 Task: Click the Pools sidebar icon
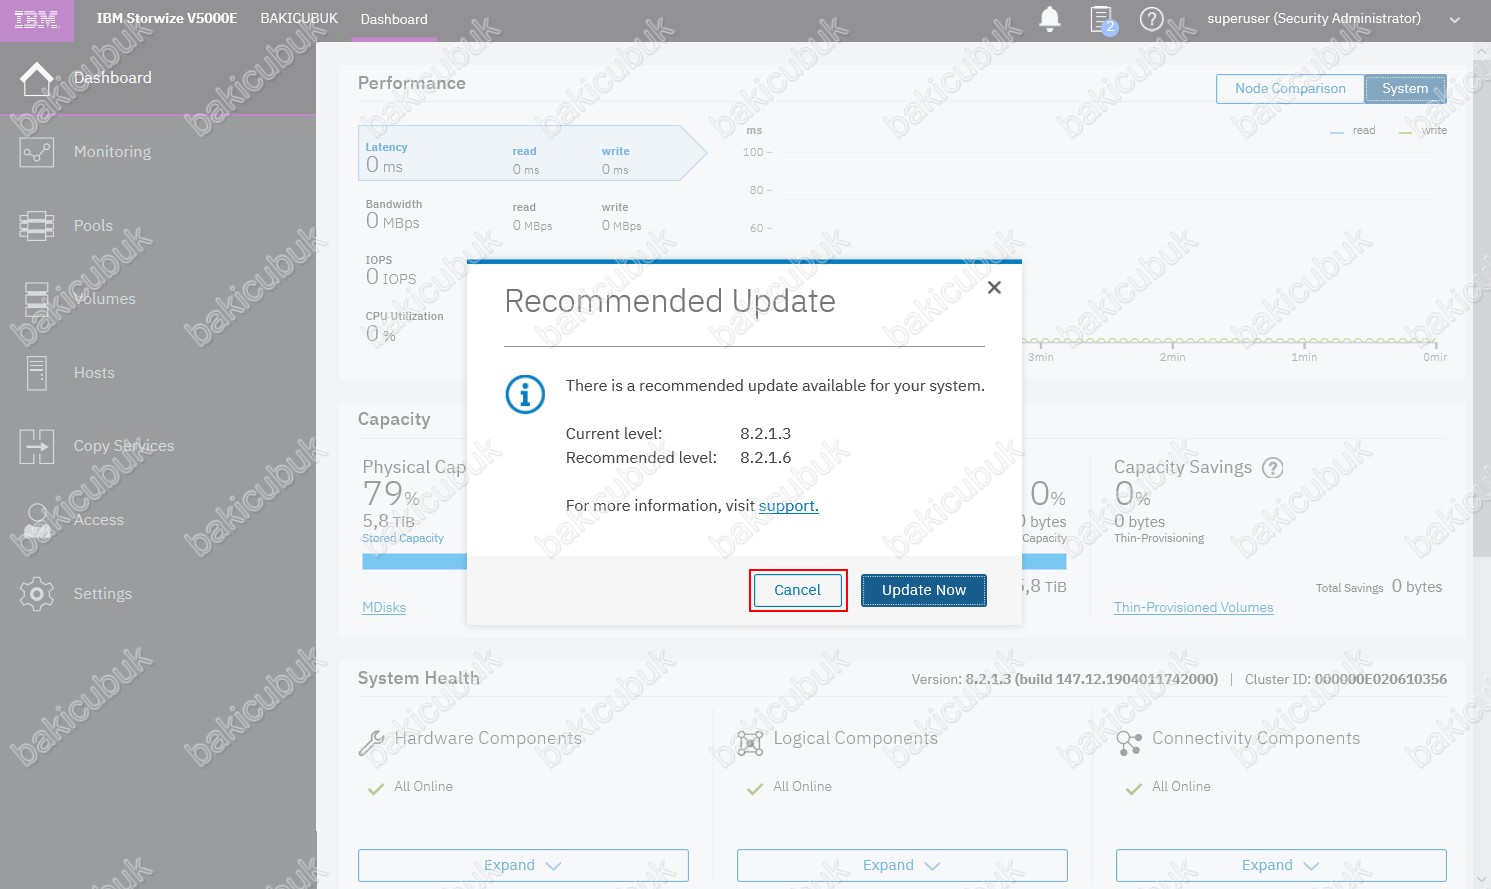click(37, 226)
